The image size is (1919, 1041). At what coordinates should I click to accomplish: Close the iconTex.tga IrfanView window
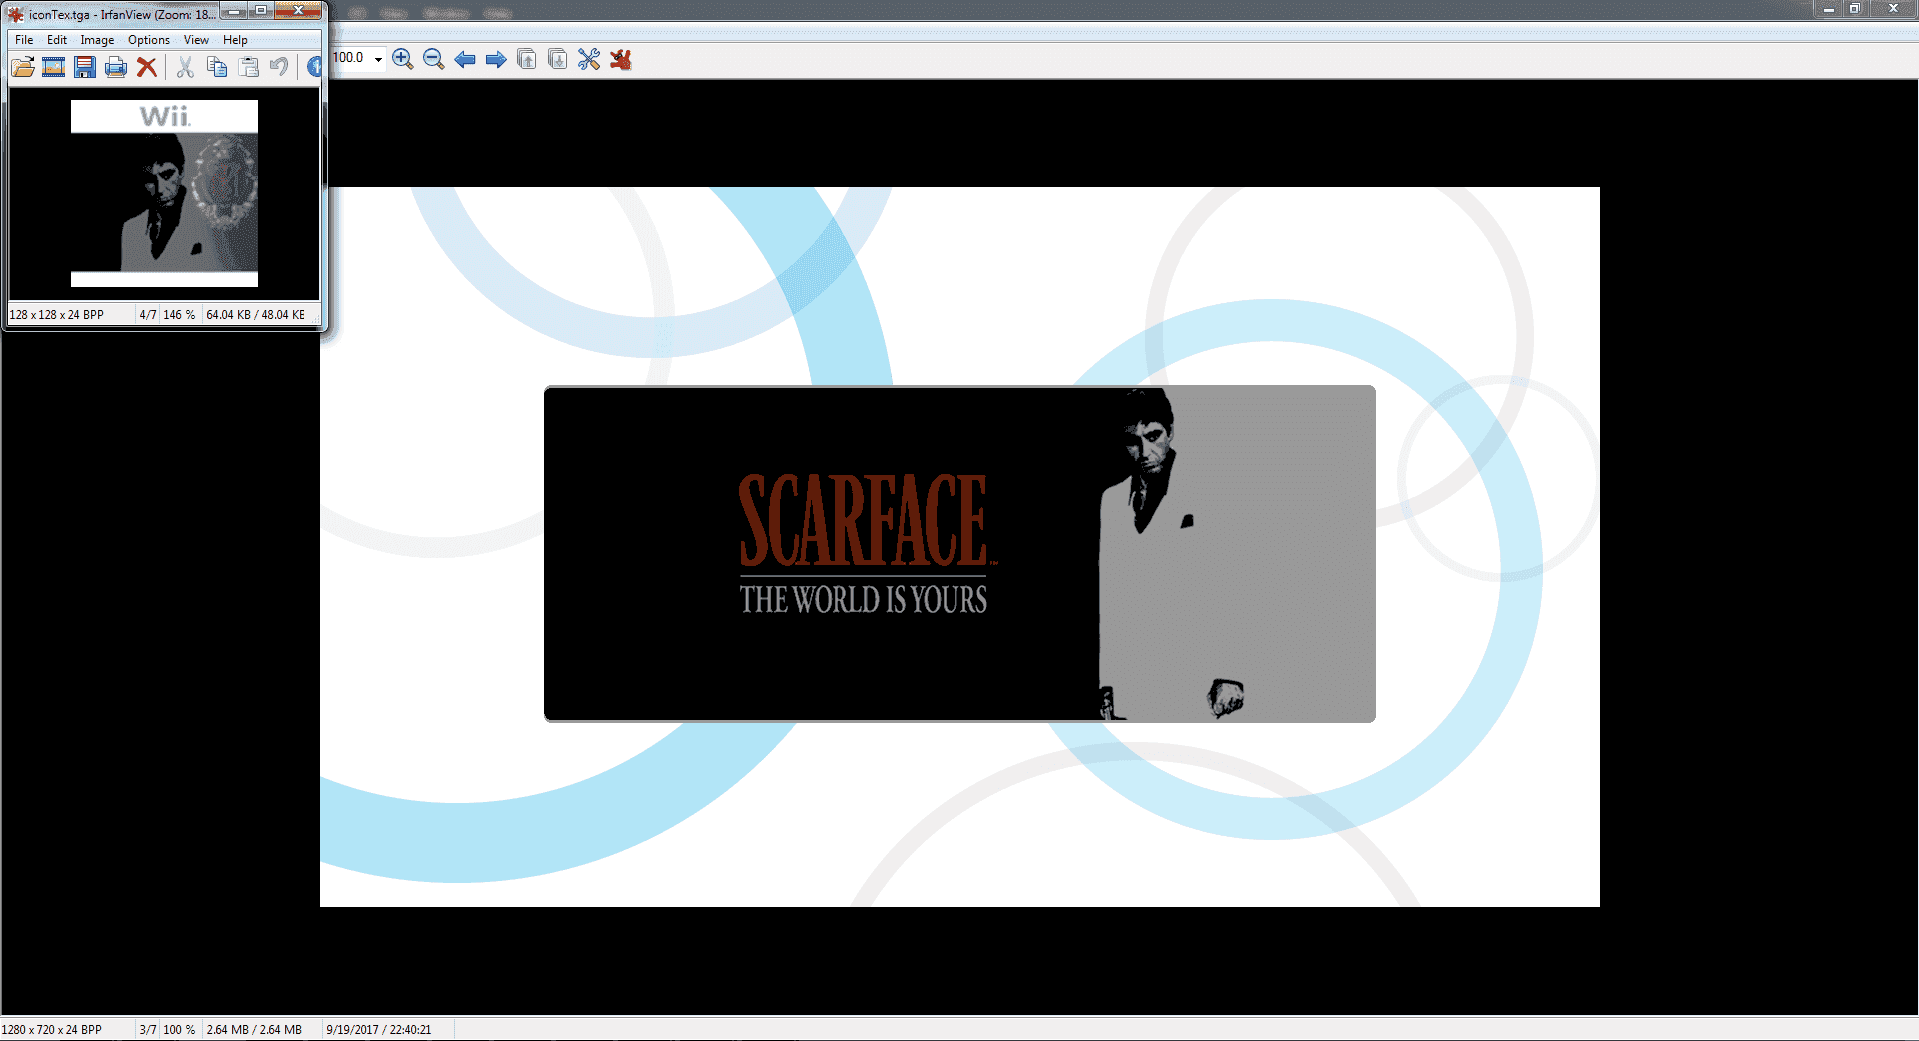(x=298, y=11)
